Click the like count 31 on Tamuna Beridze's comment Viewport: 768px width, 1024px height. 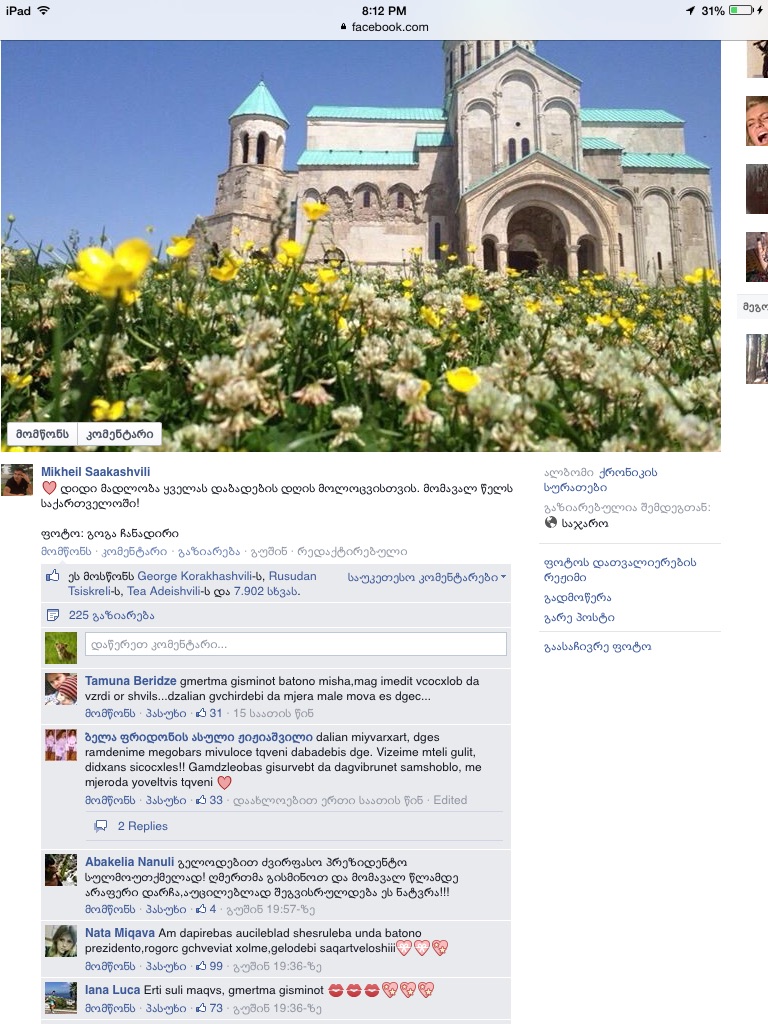210,713
